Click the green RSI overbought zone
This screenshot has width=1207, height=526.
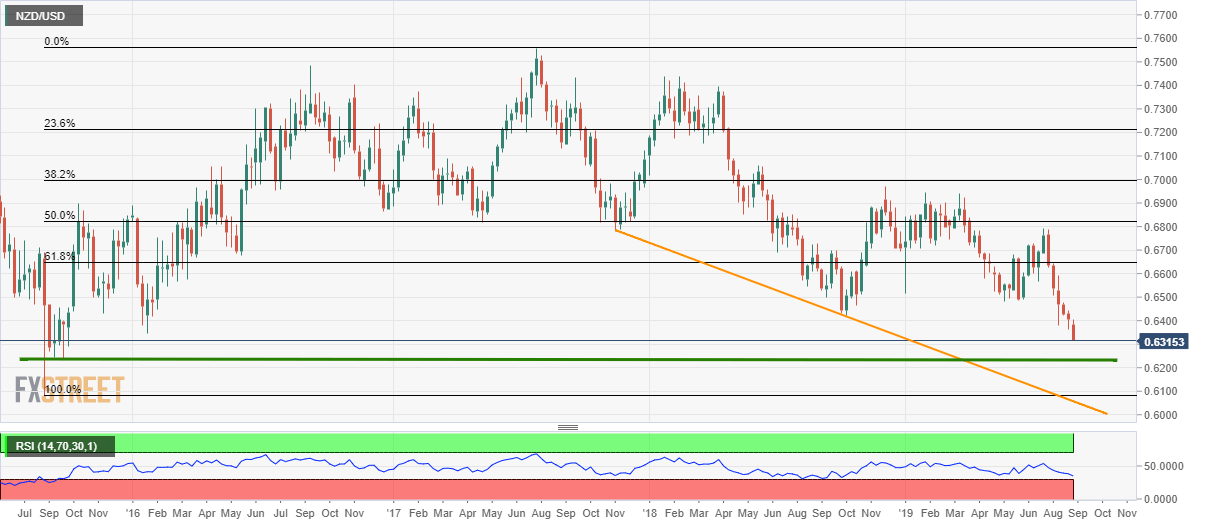600,443
